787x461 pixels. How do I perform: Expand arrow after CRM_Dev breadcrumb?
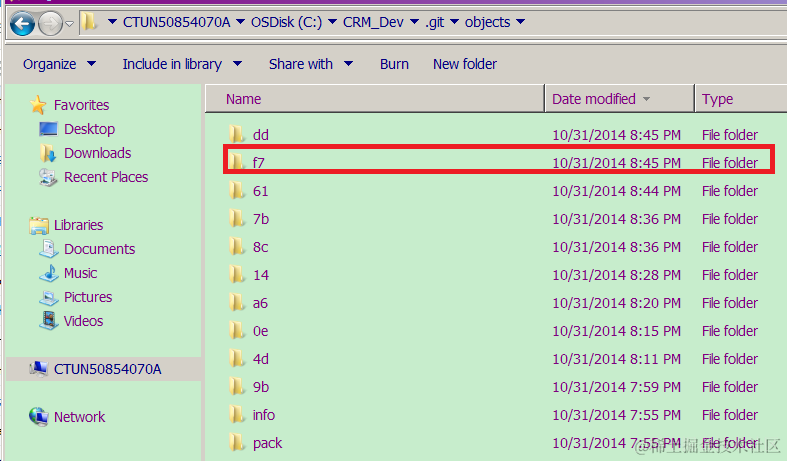pos(415,22)
